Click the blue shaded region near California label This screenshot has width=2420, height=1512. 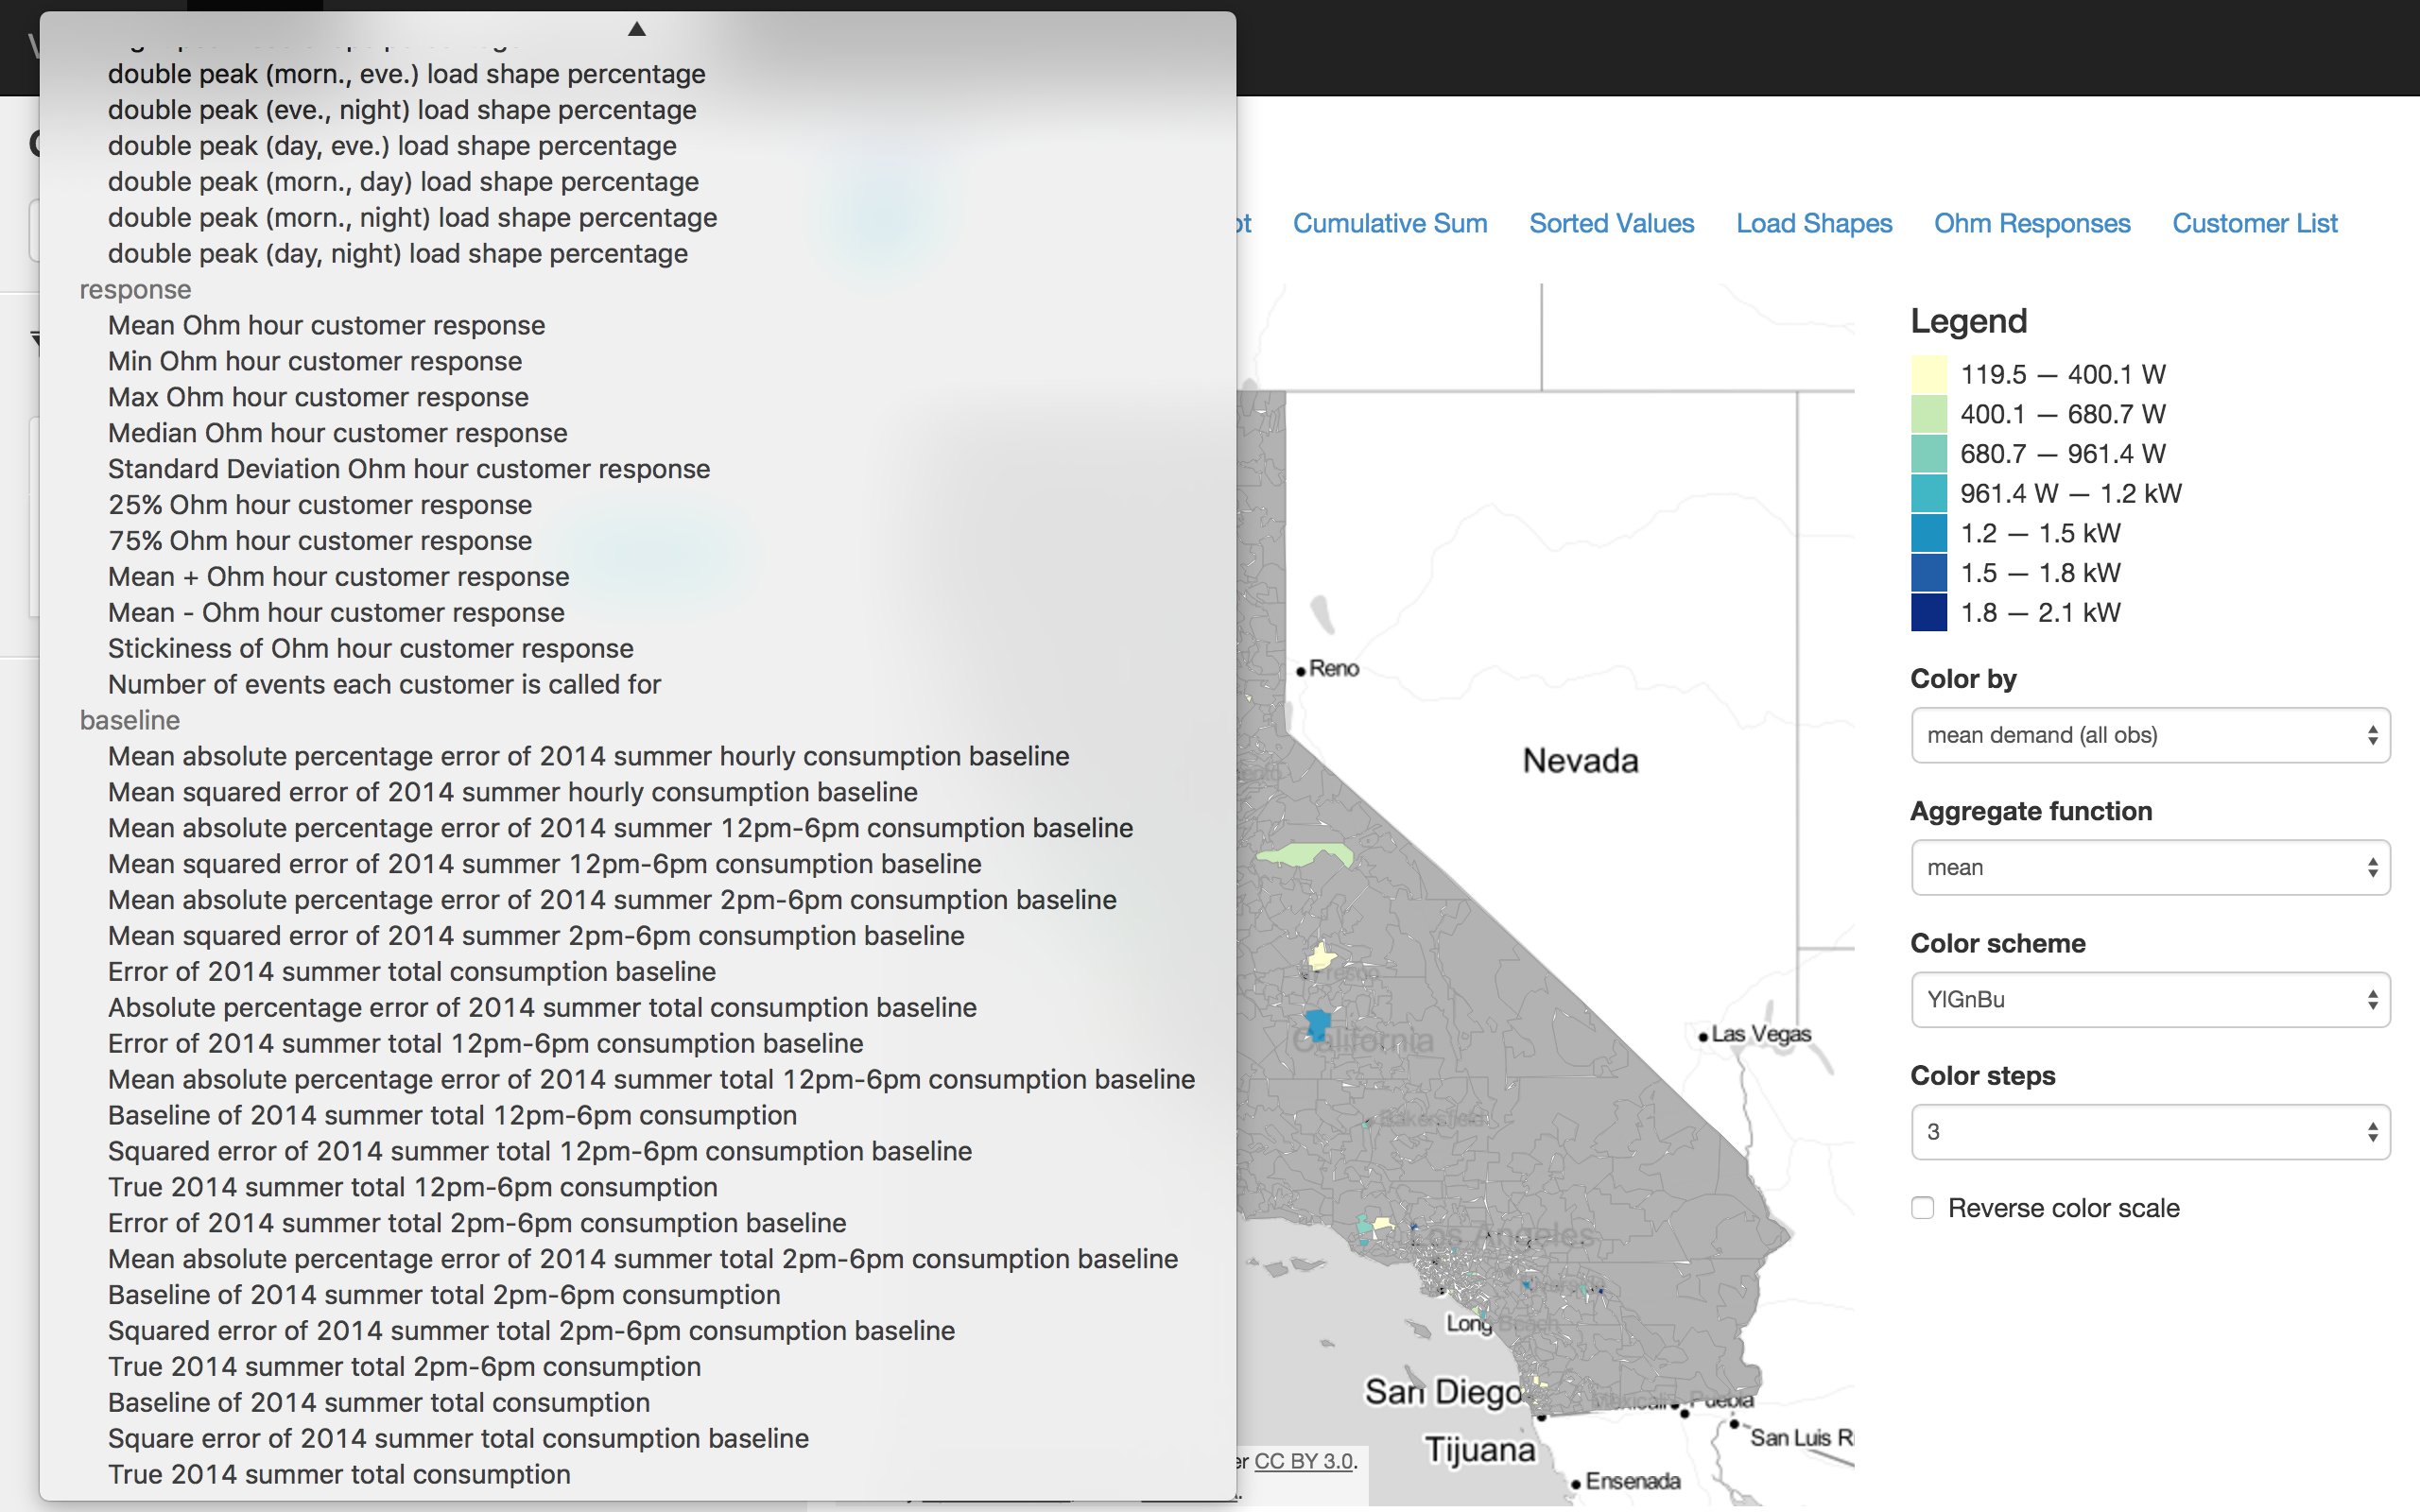tap(1318, 1024)
